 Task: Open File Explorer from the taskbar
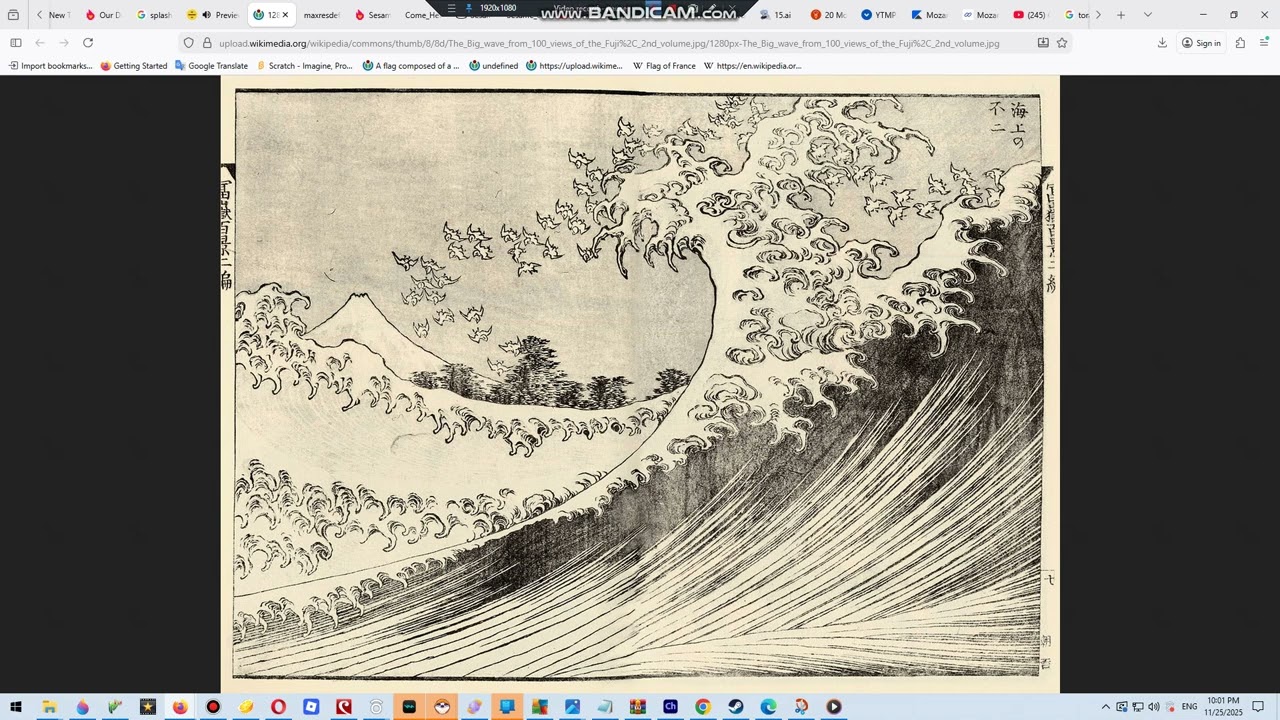click(x=49, y=707)
